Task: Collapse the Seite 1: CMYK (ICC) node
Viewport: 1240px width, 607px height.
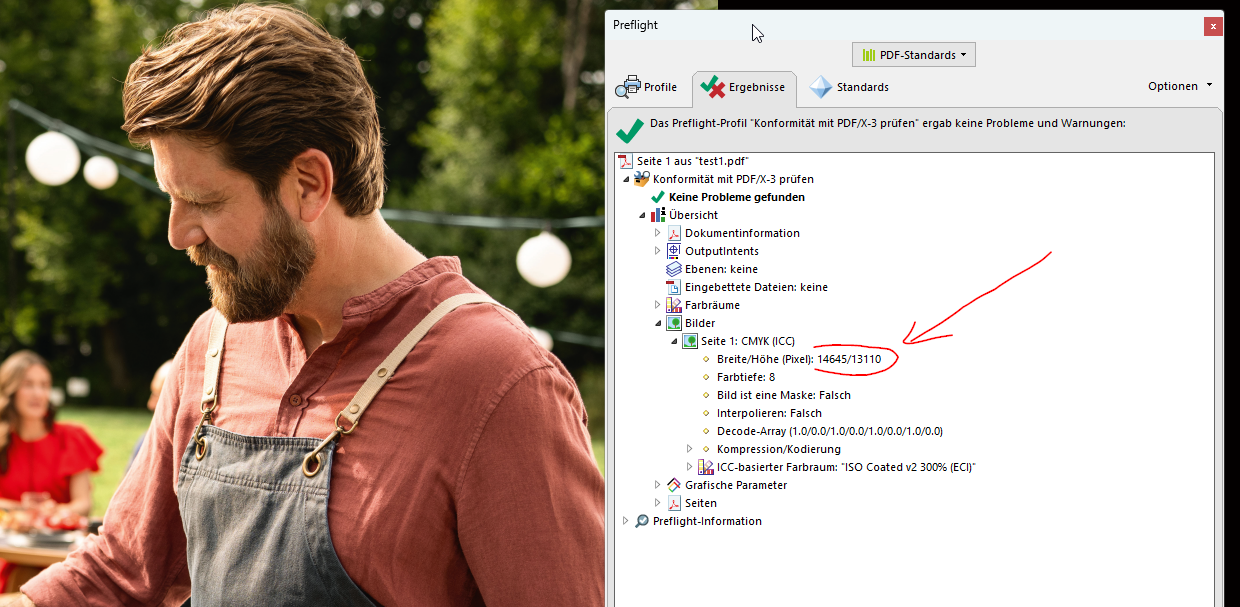Action: [x=675, y=341]
